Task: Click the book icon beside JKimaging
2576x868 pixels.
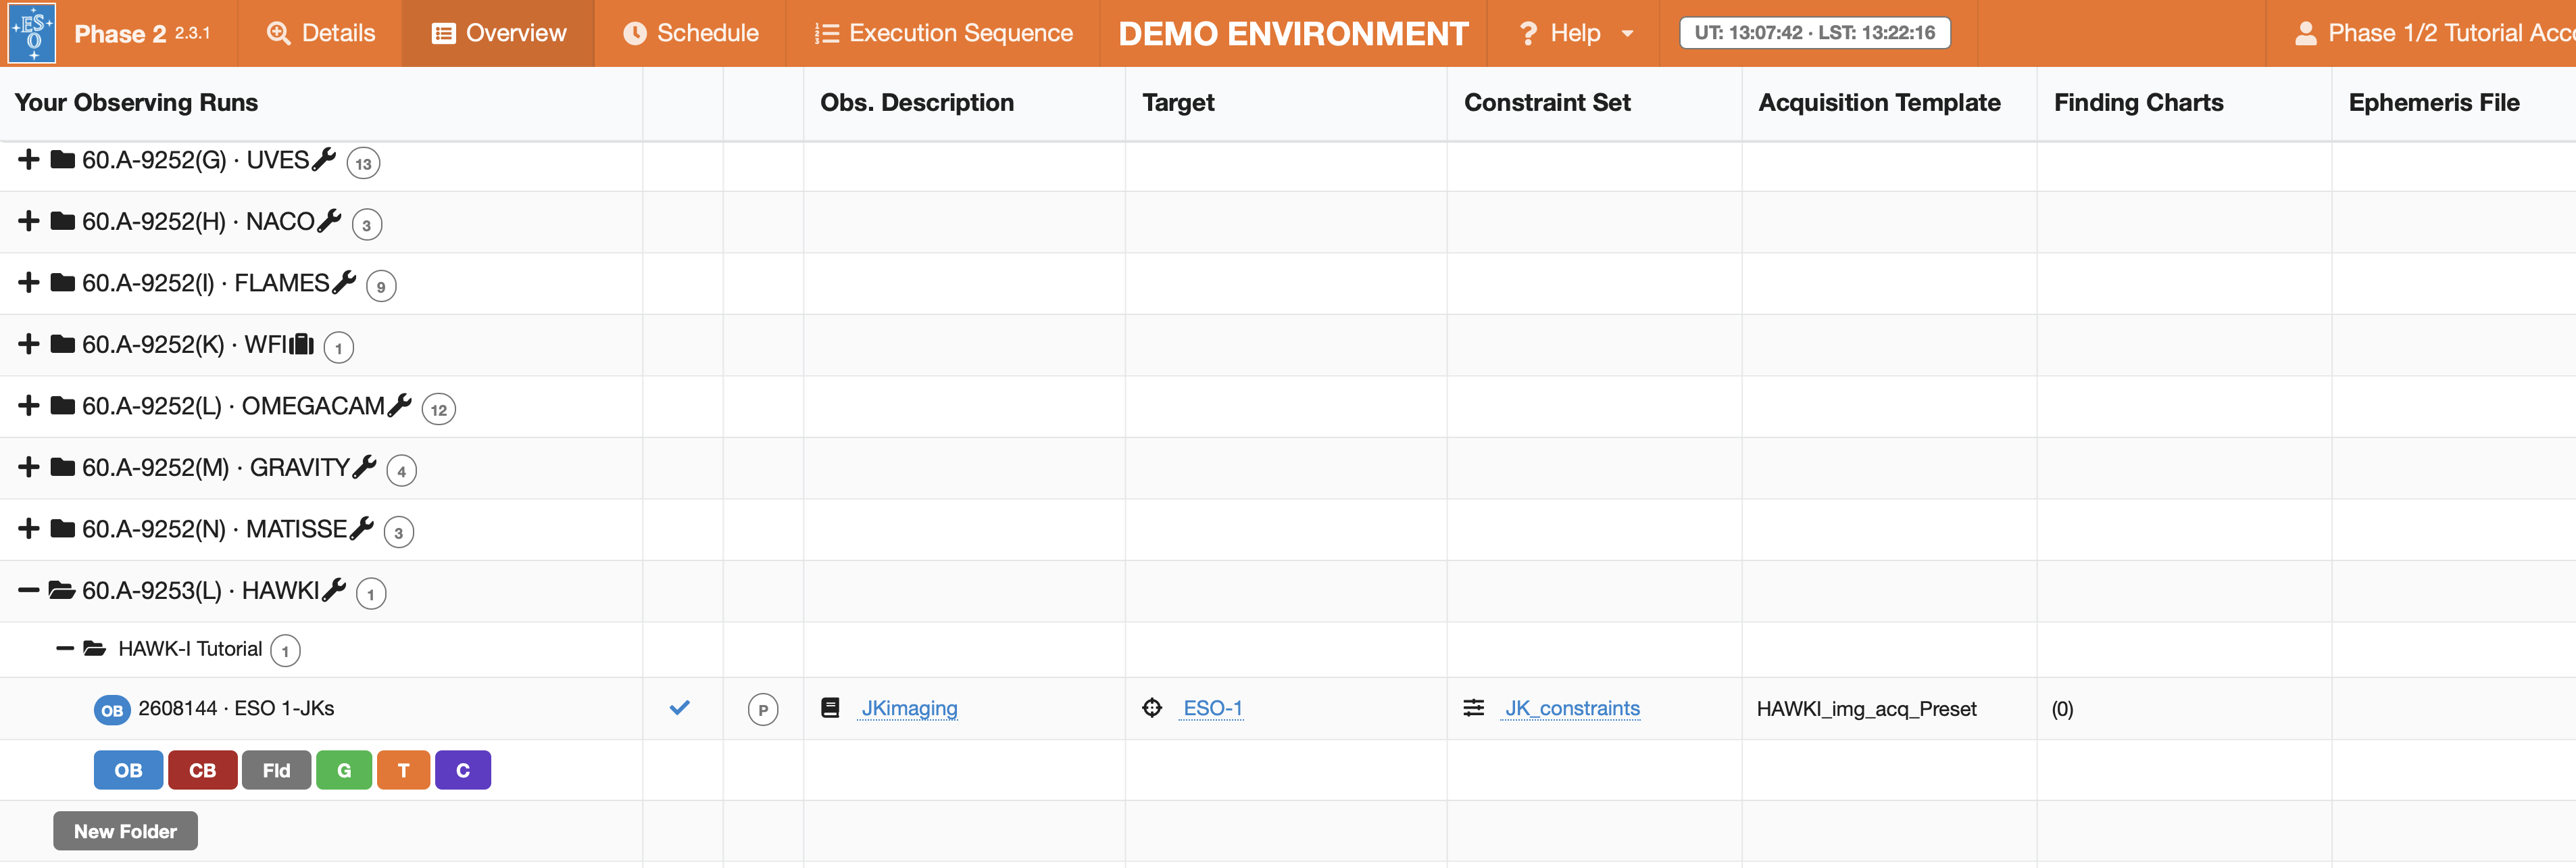Action: click(x=830, y=708)
